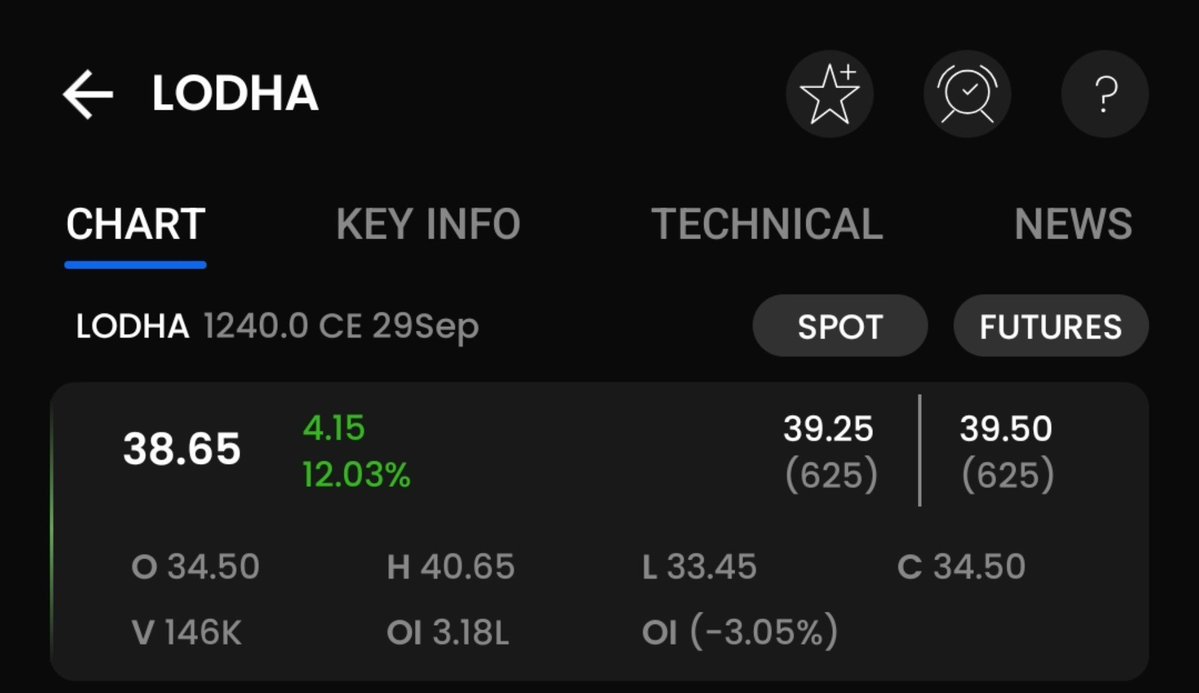This screenshot has width=1199, height=693.
Task: Tap the volume V 146K value
Action: point(187,633)
